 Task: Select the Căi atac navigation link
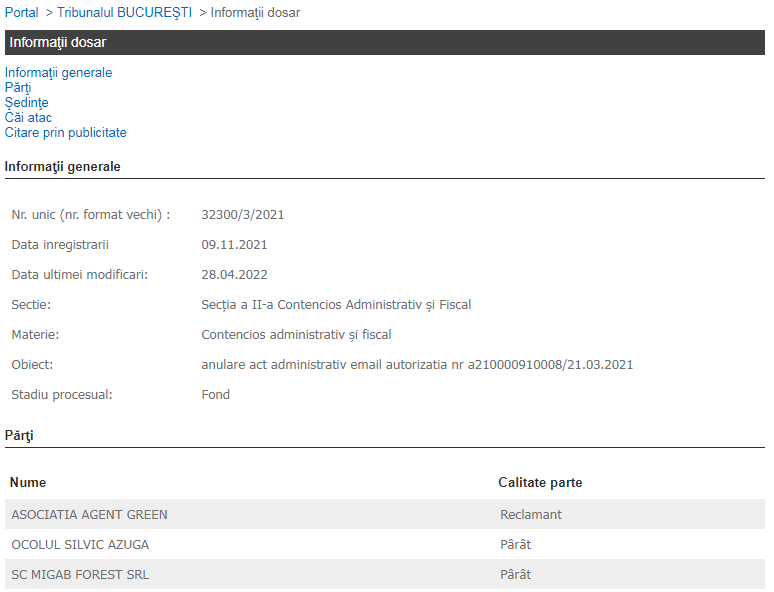(28, 118)
